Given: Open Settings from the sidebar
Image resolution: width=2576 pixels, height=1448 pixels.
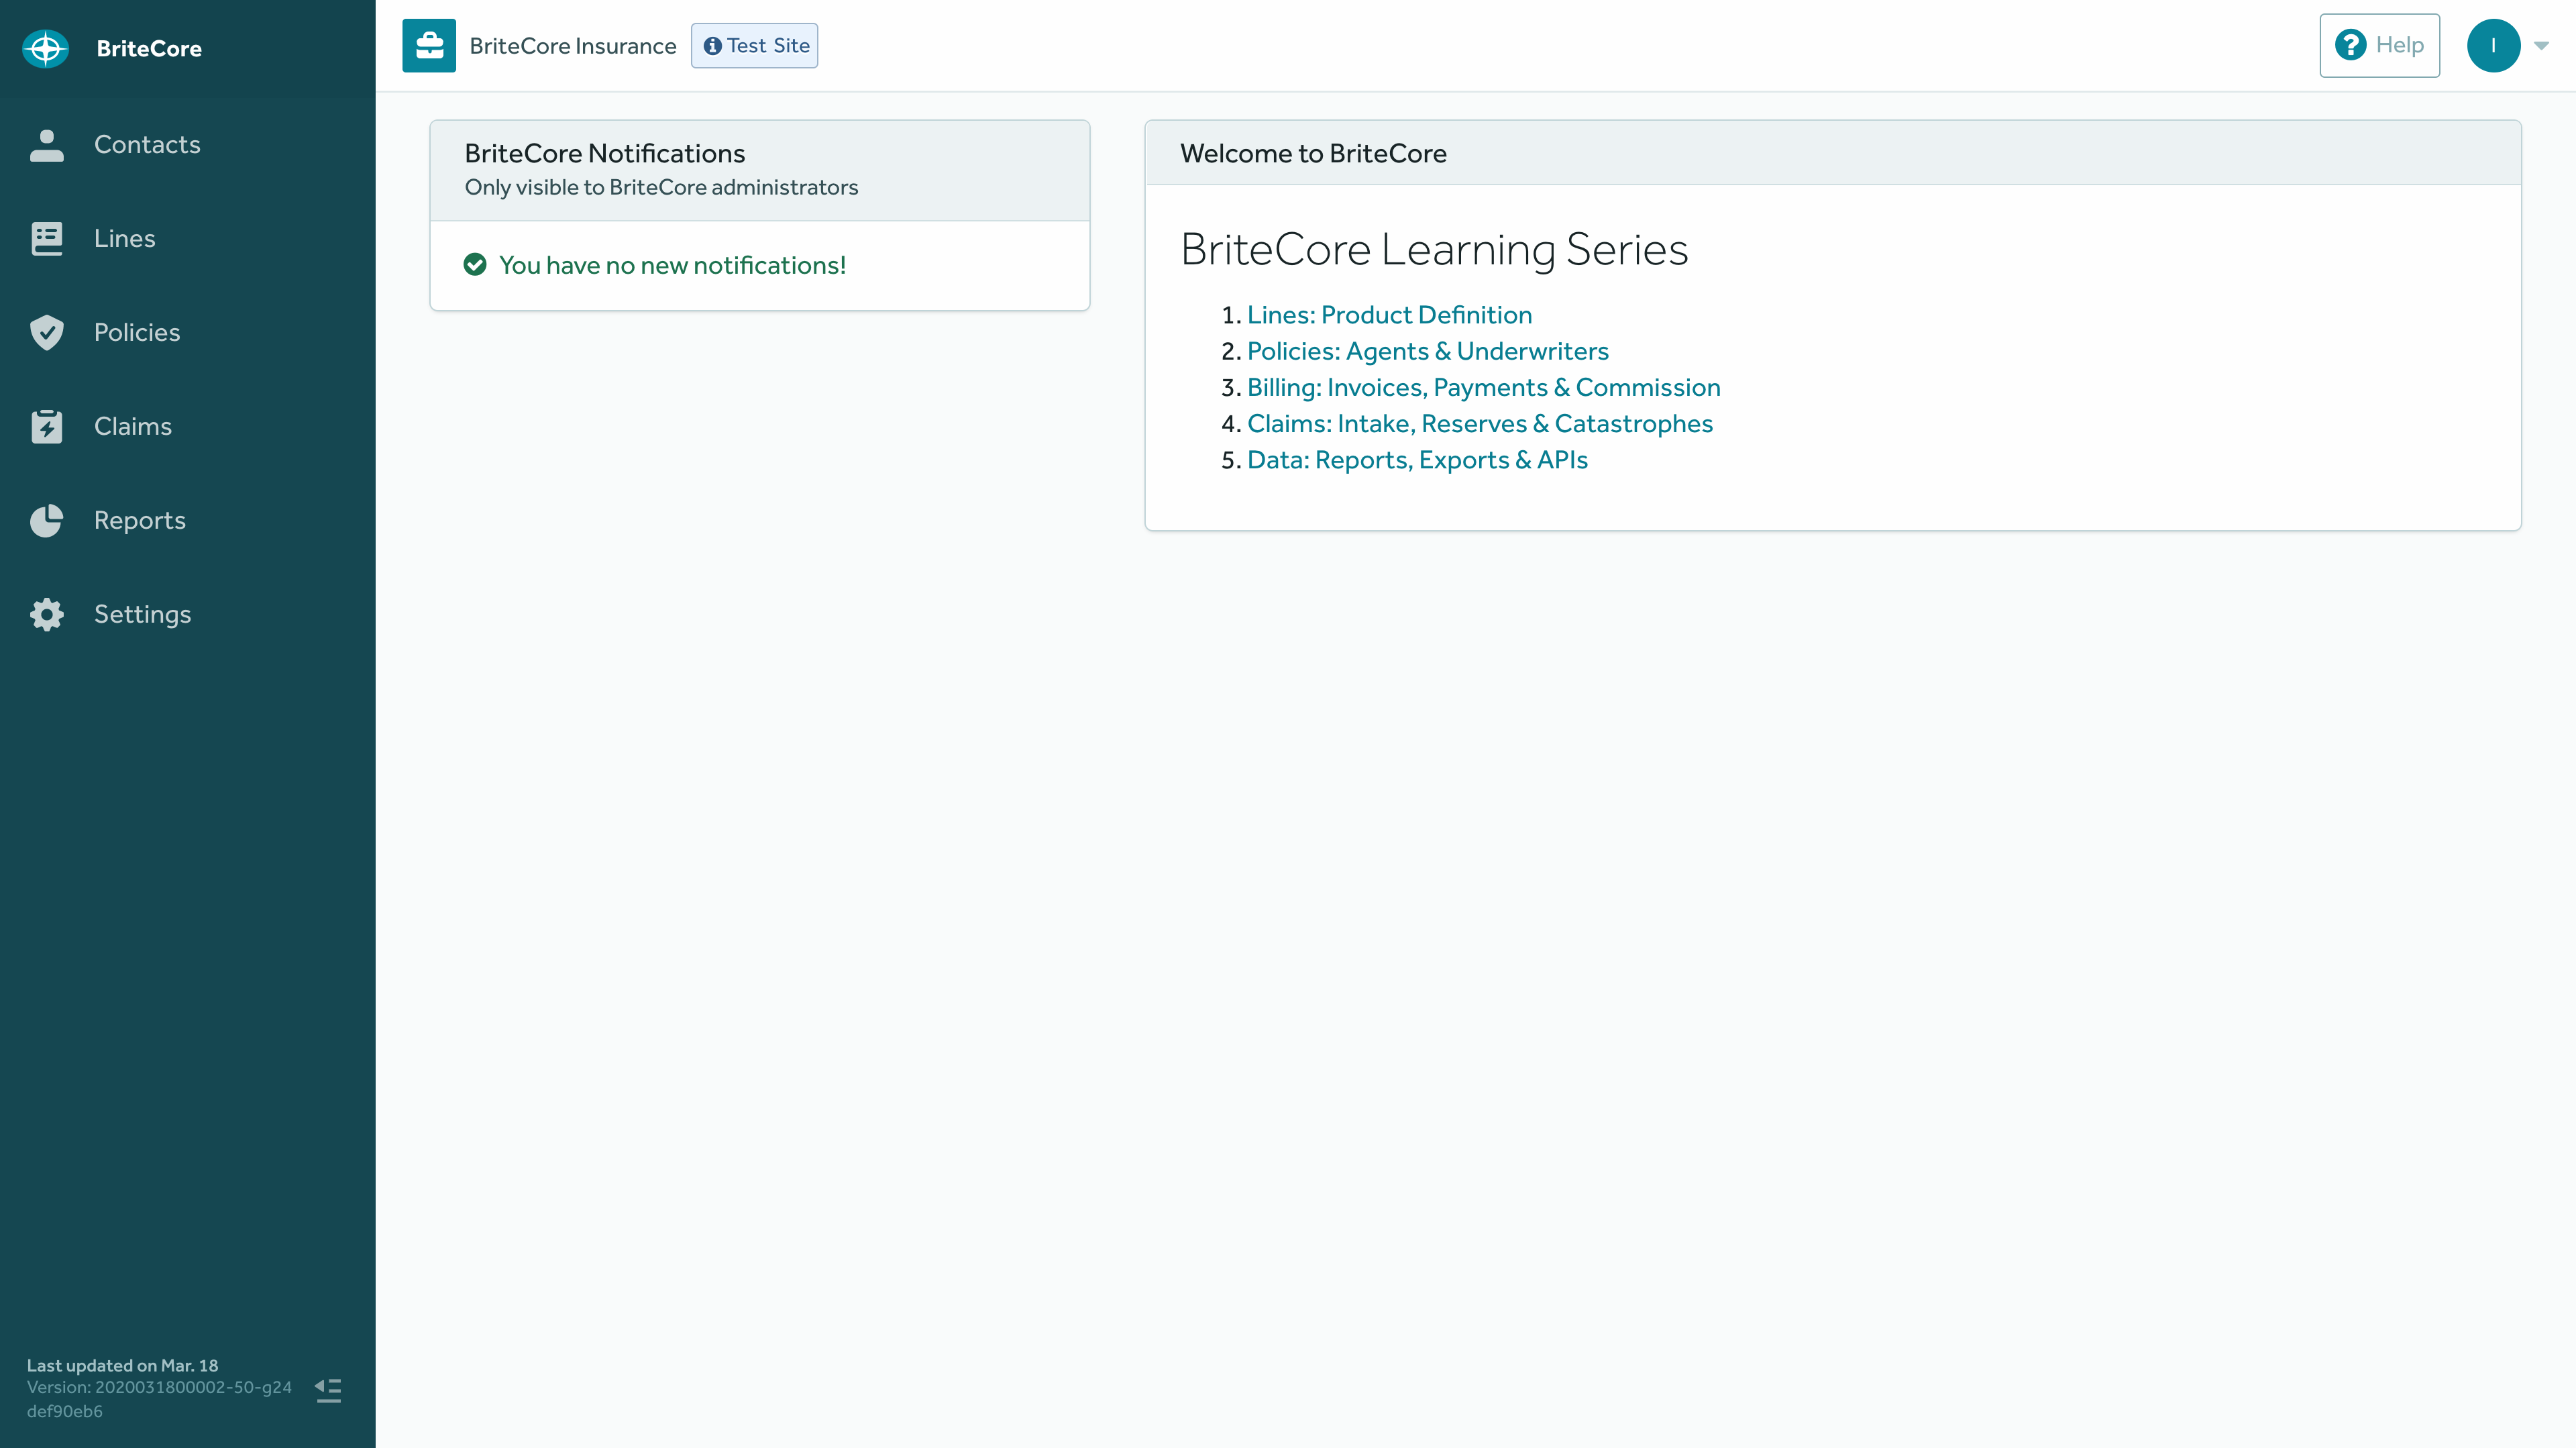Looking at the screenshot, I should 188,614.
